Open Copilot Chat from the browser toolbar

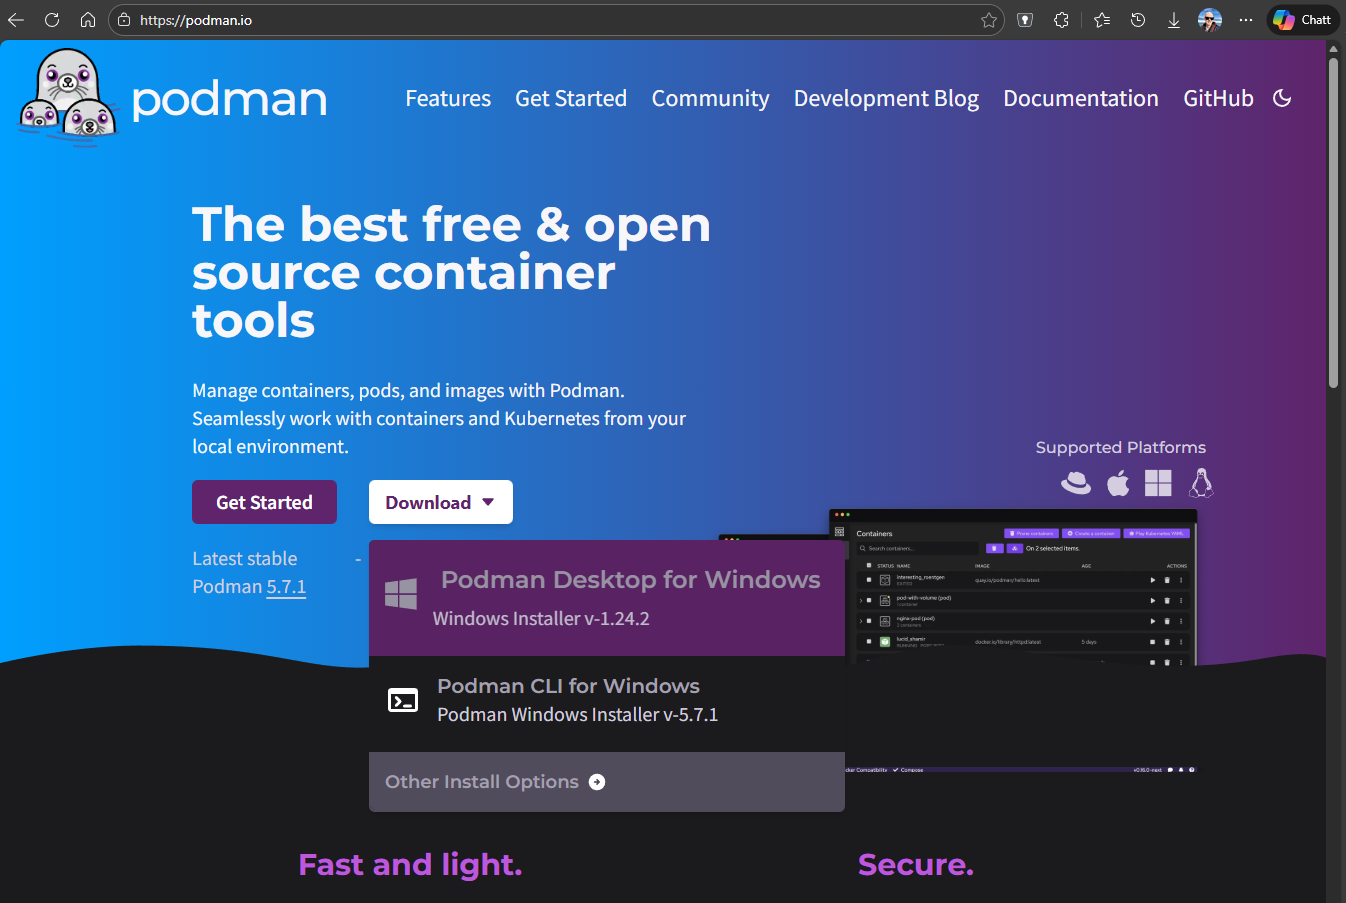pos(1302,19)
